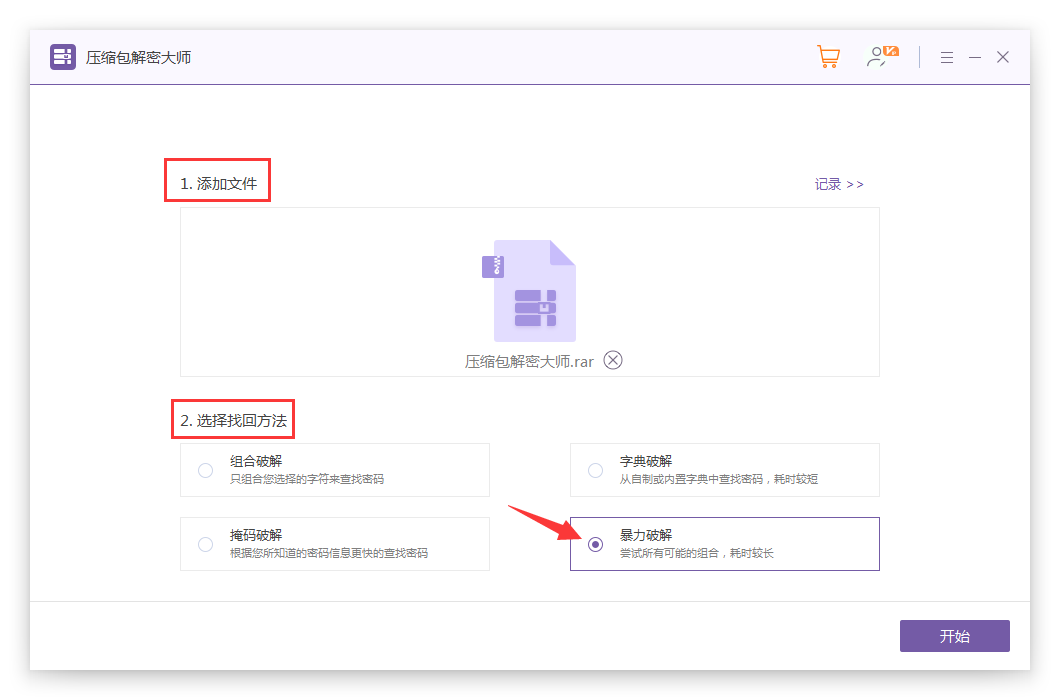This screenshot has width=1060, height=700.
Task: Open the hamburger menu in title bar
Action: (x=946, y=57)
